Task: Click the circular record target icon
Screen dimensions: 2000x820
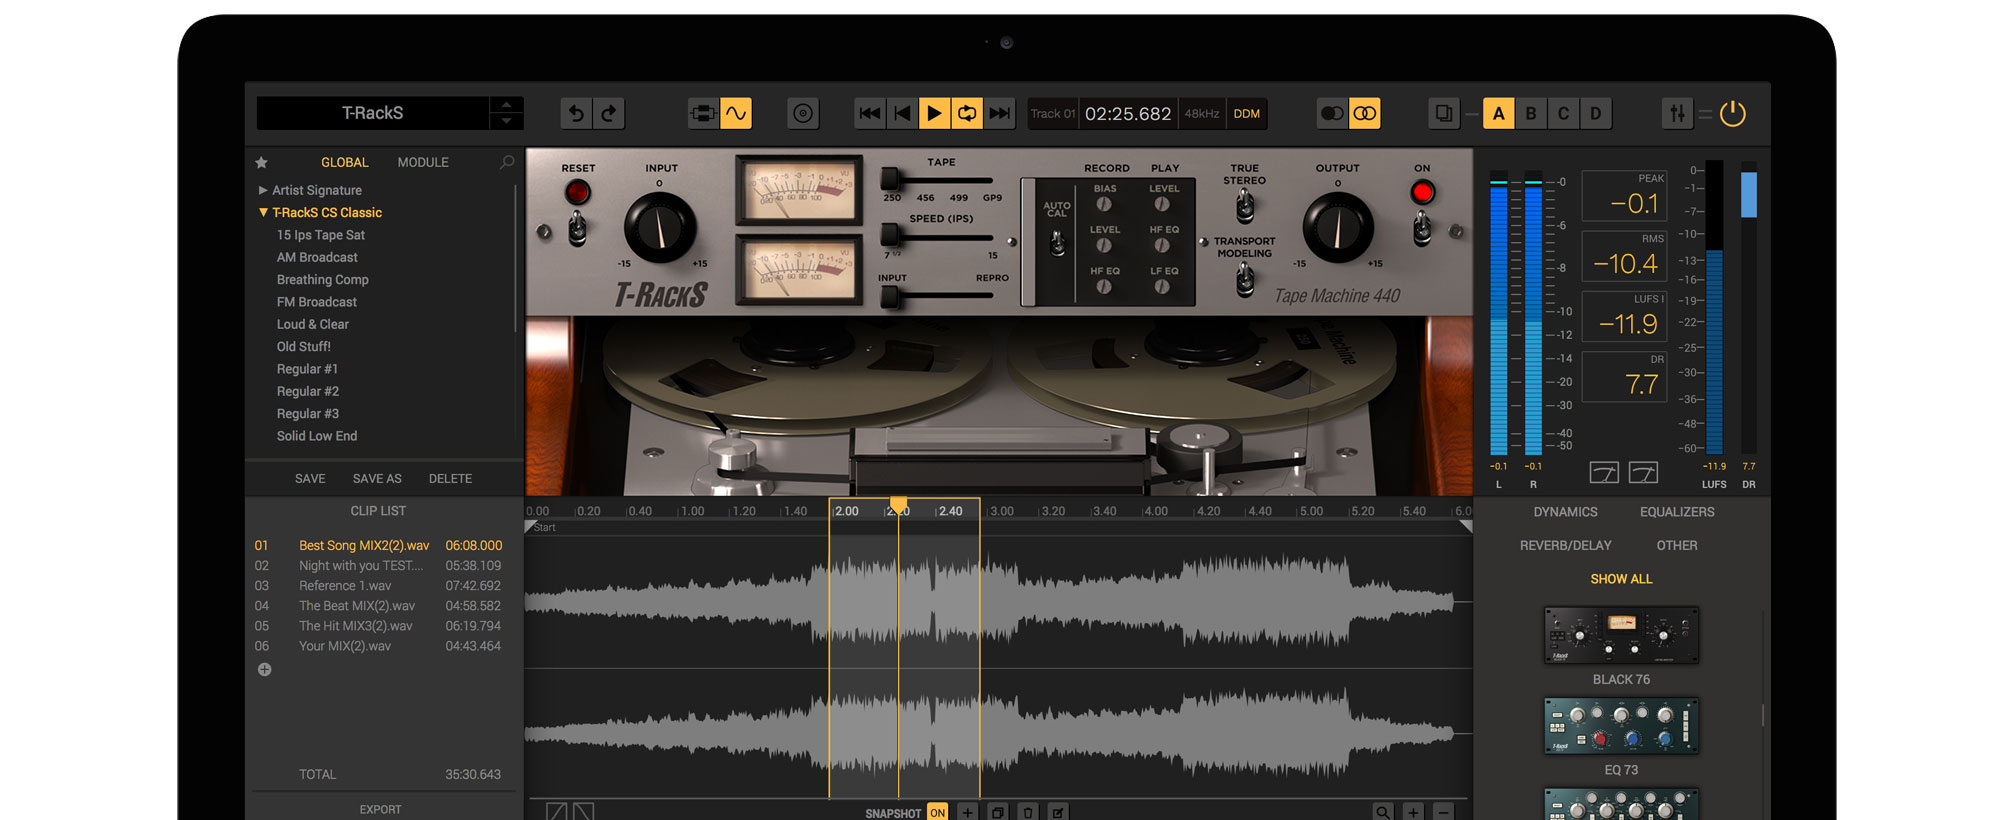Action: (803, 114)
